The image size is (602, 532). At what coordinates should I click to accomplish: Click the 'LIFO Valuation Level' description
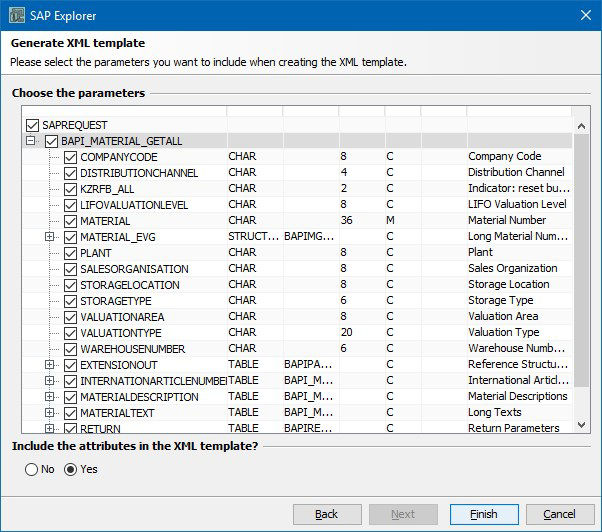pyautogui.click(x=517, y=204)
